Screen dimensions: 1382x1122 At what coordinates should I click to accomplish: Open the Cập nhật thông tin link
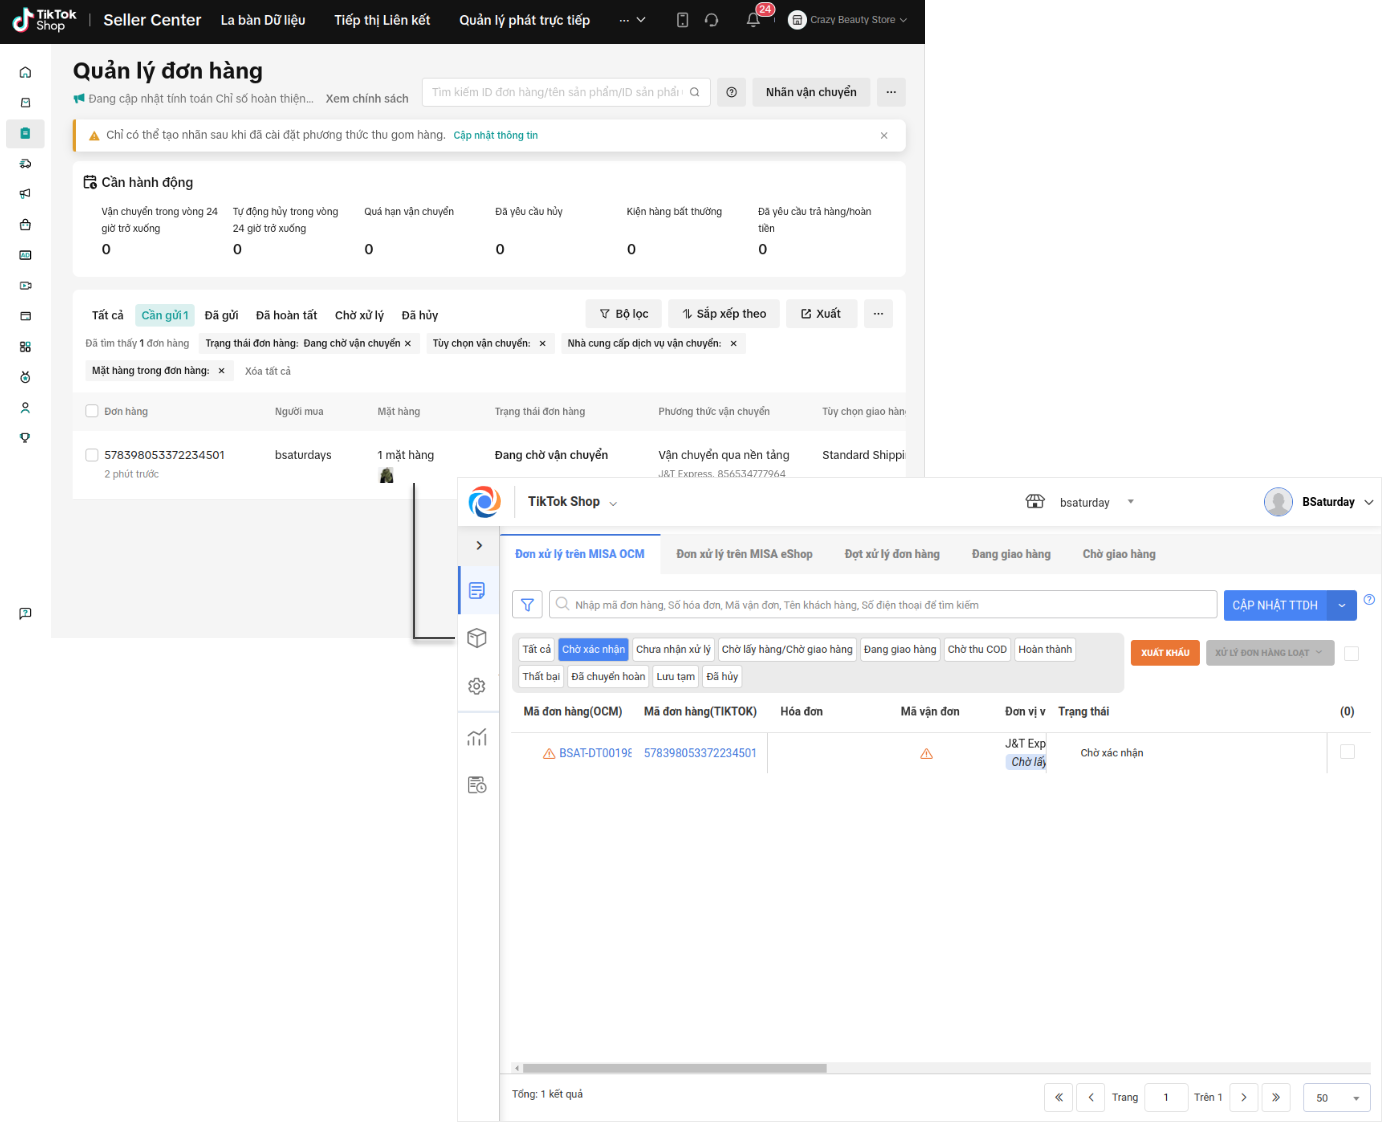point(495,135)
